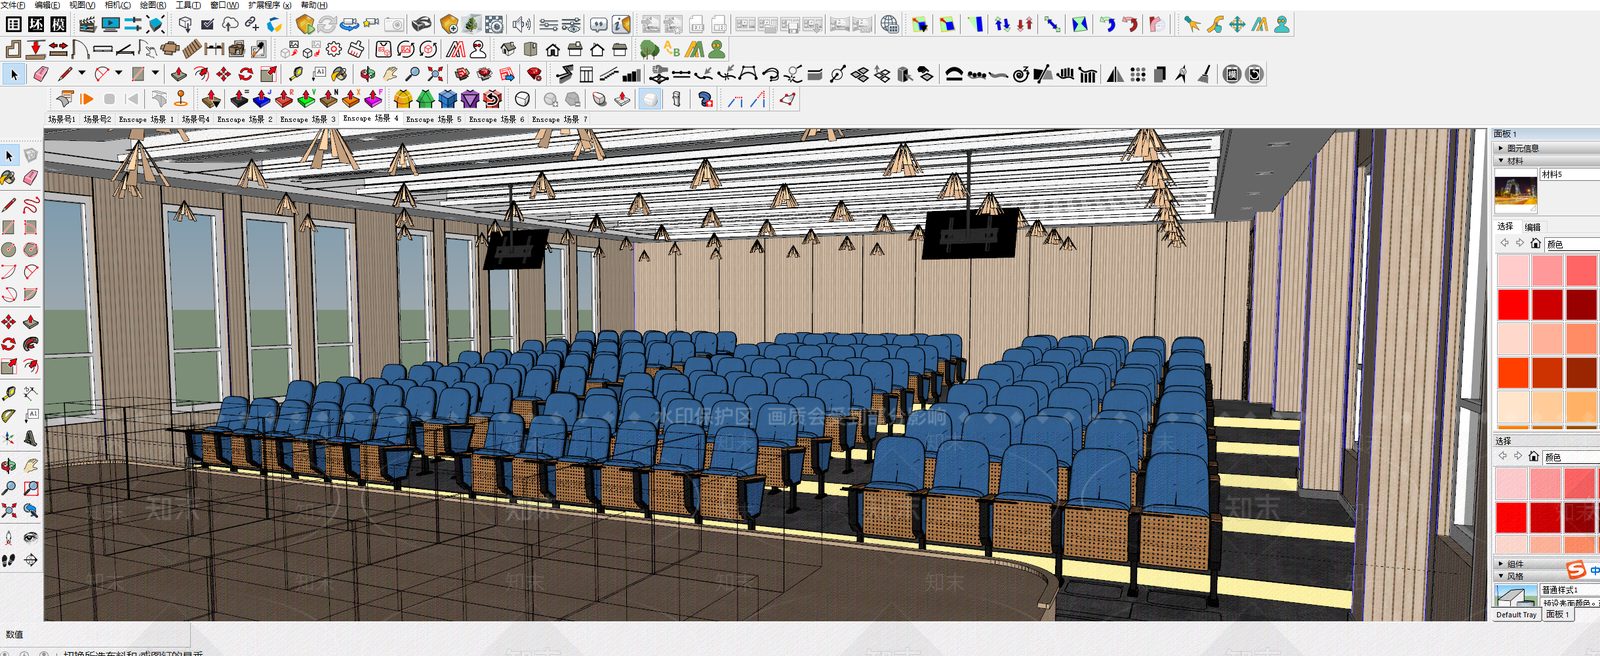
Task: Click the gear settings icon in toolbar
Action: [x=333, y=49]
